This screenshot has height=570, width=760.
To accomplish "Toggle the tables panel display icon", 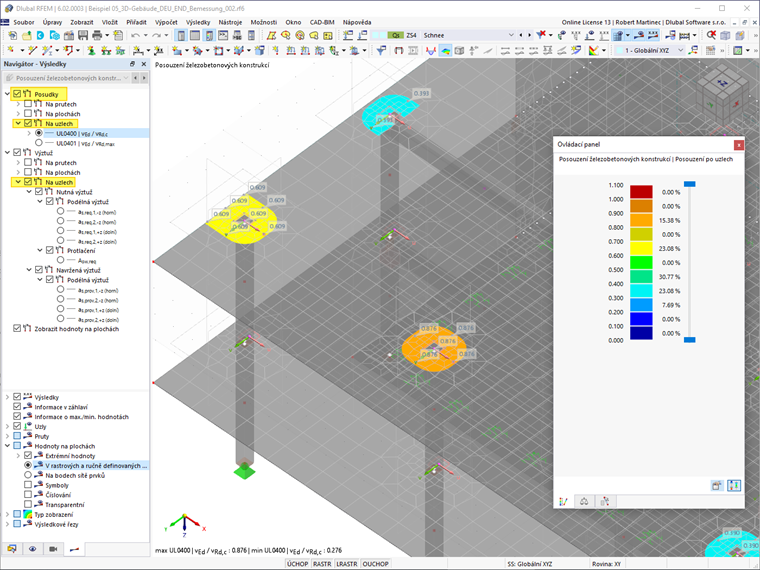I will pyautogui.click(x=195, y=35).
